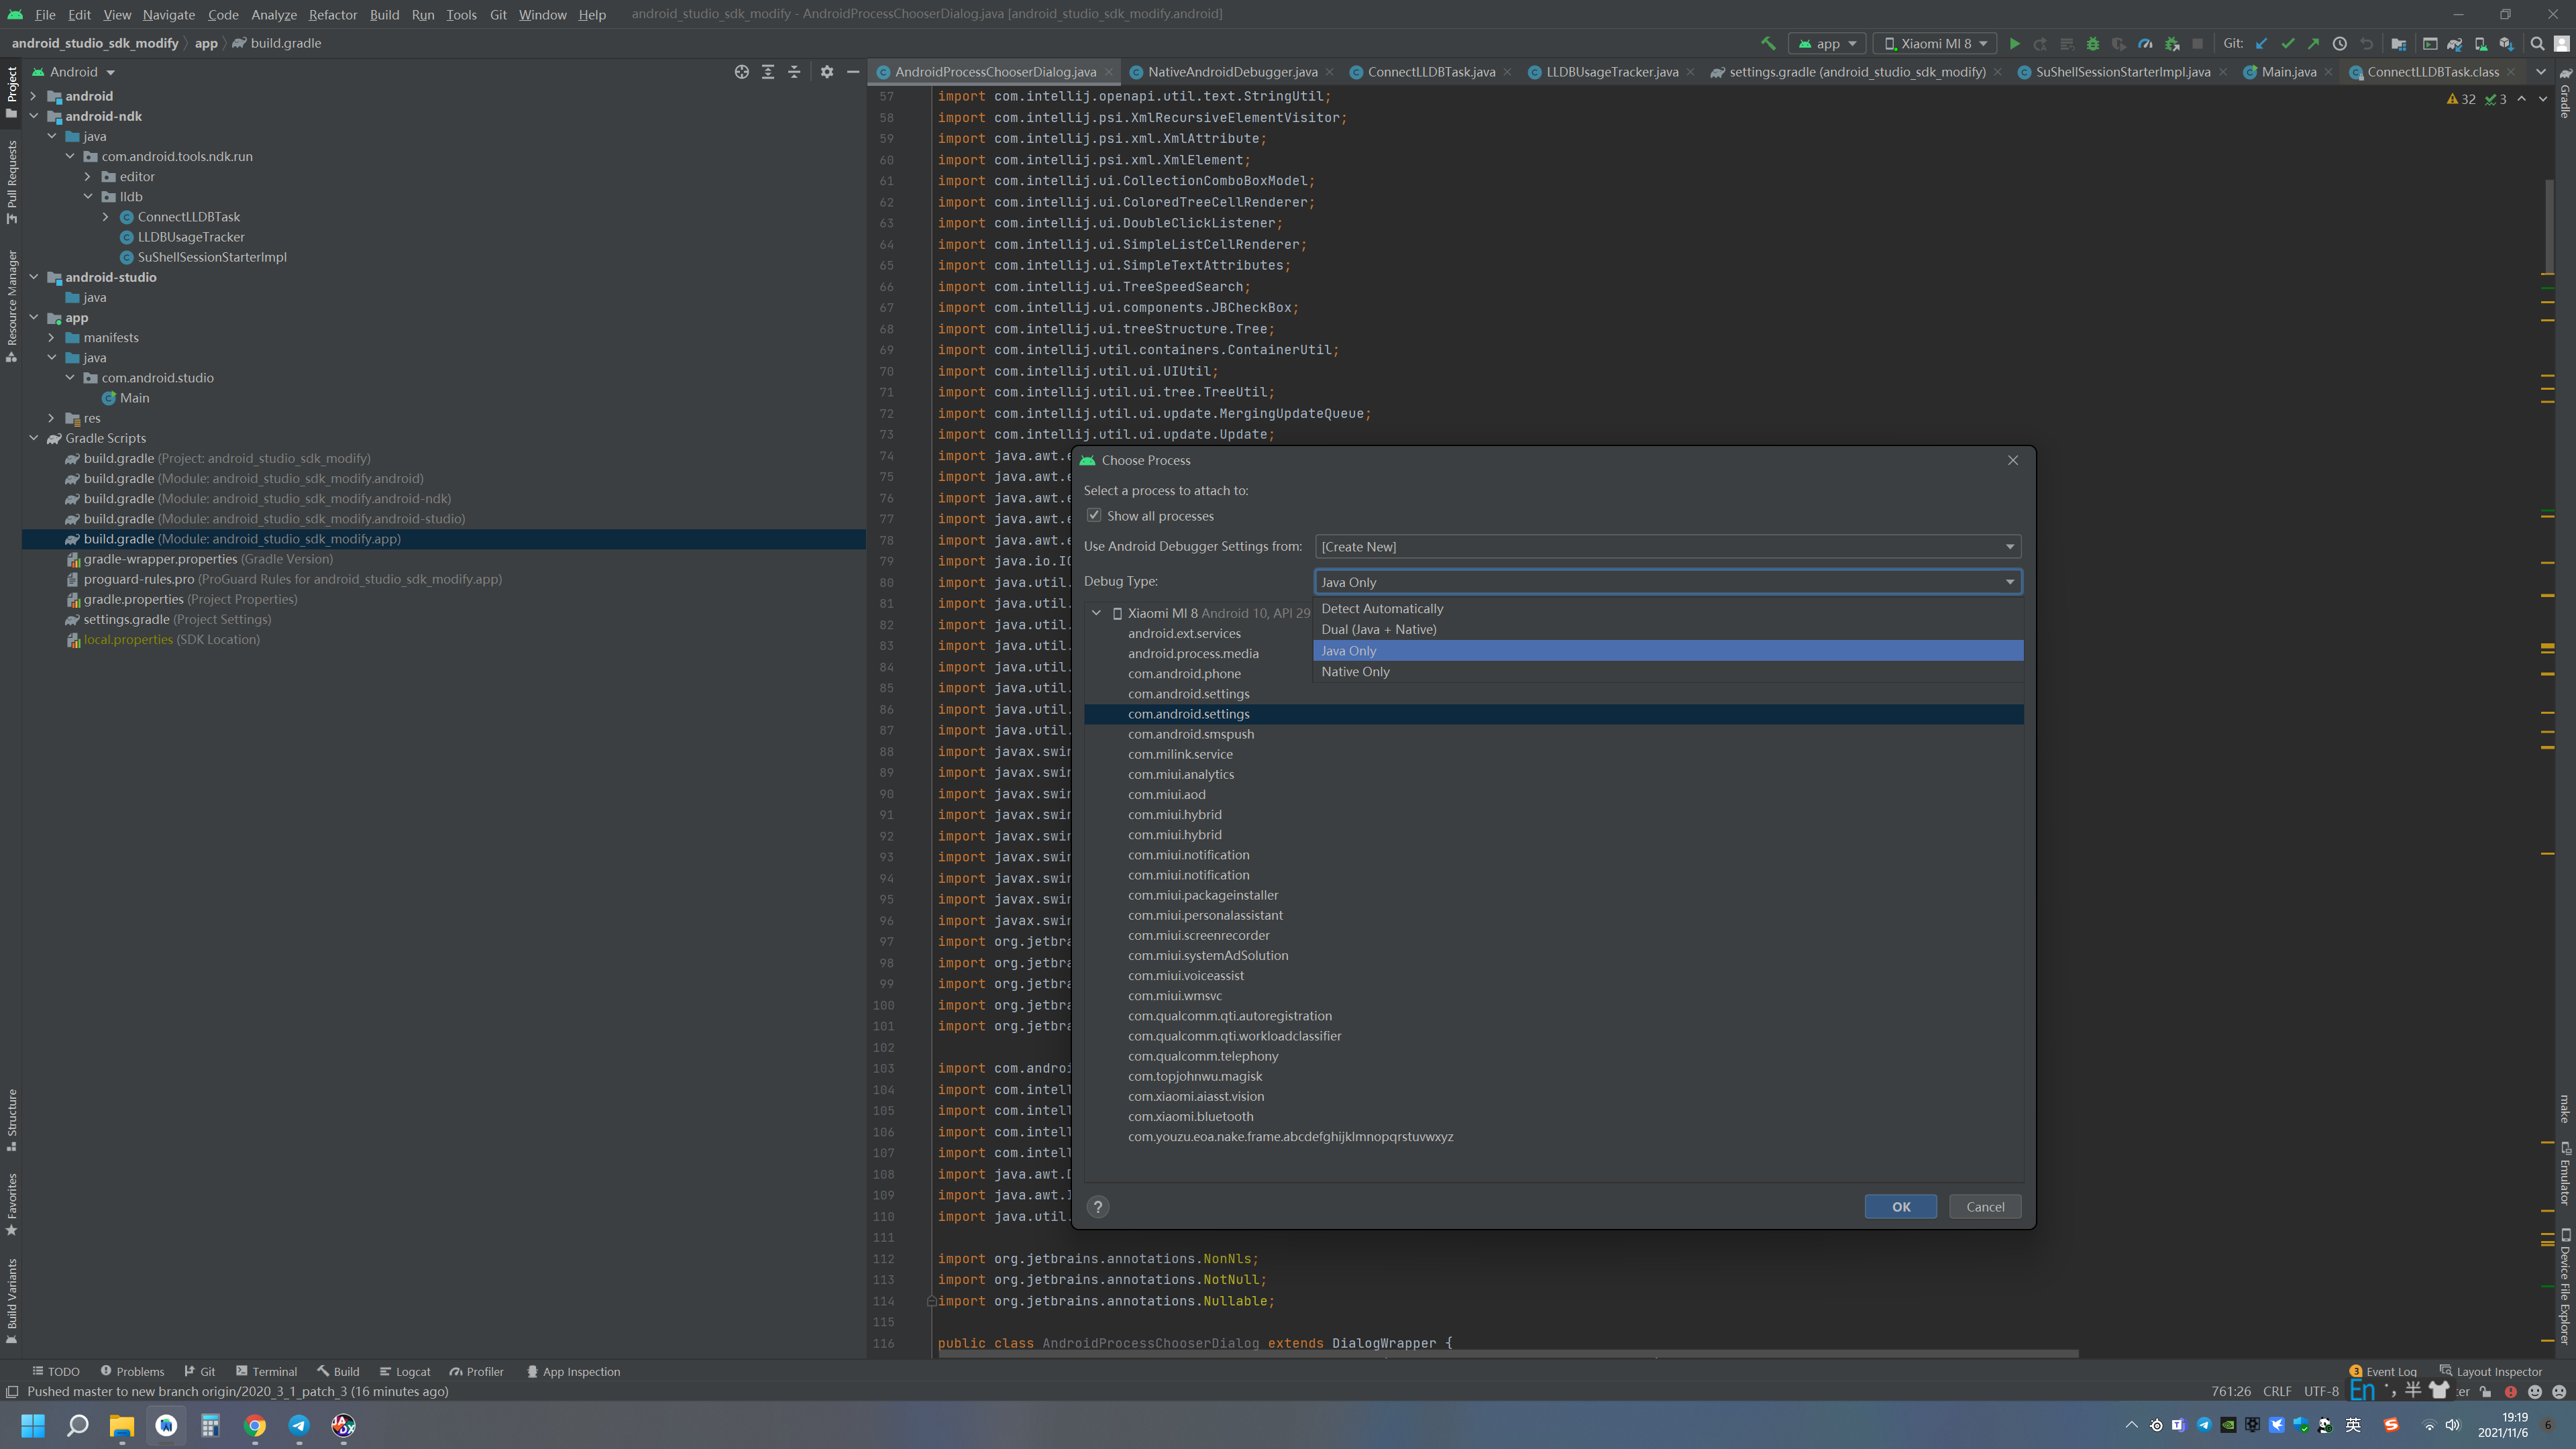This screenshot has height=1449, width=2576.
Task: Collapse the Xiaomi MI 8 device node
Action: pos(1096,613)
